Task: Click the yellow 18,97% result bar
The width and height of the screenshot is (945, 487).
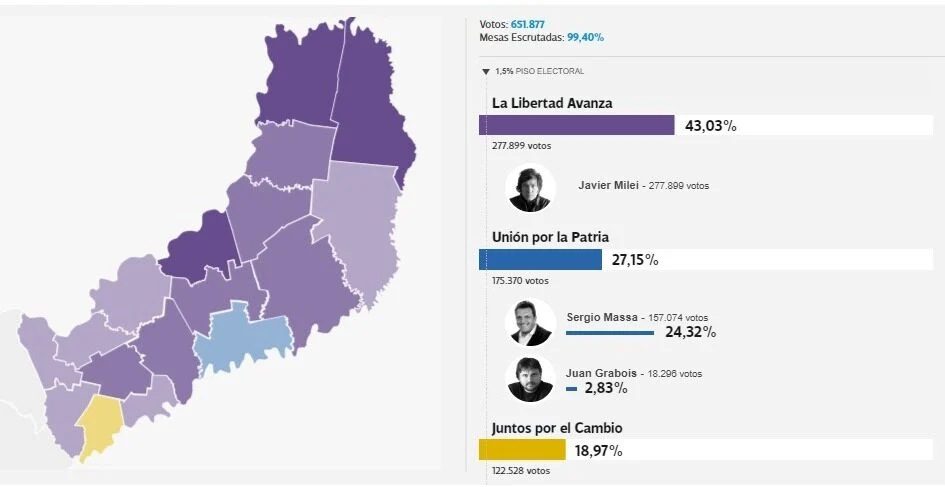Action: (x=522, y=450)
